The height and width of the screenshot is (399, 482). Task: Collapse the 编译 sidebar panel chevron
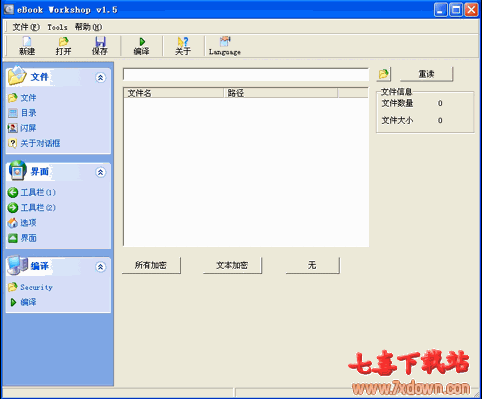pos(100,267)
